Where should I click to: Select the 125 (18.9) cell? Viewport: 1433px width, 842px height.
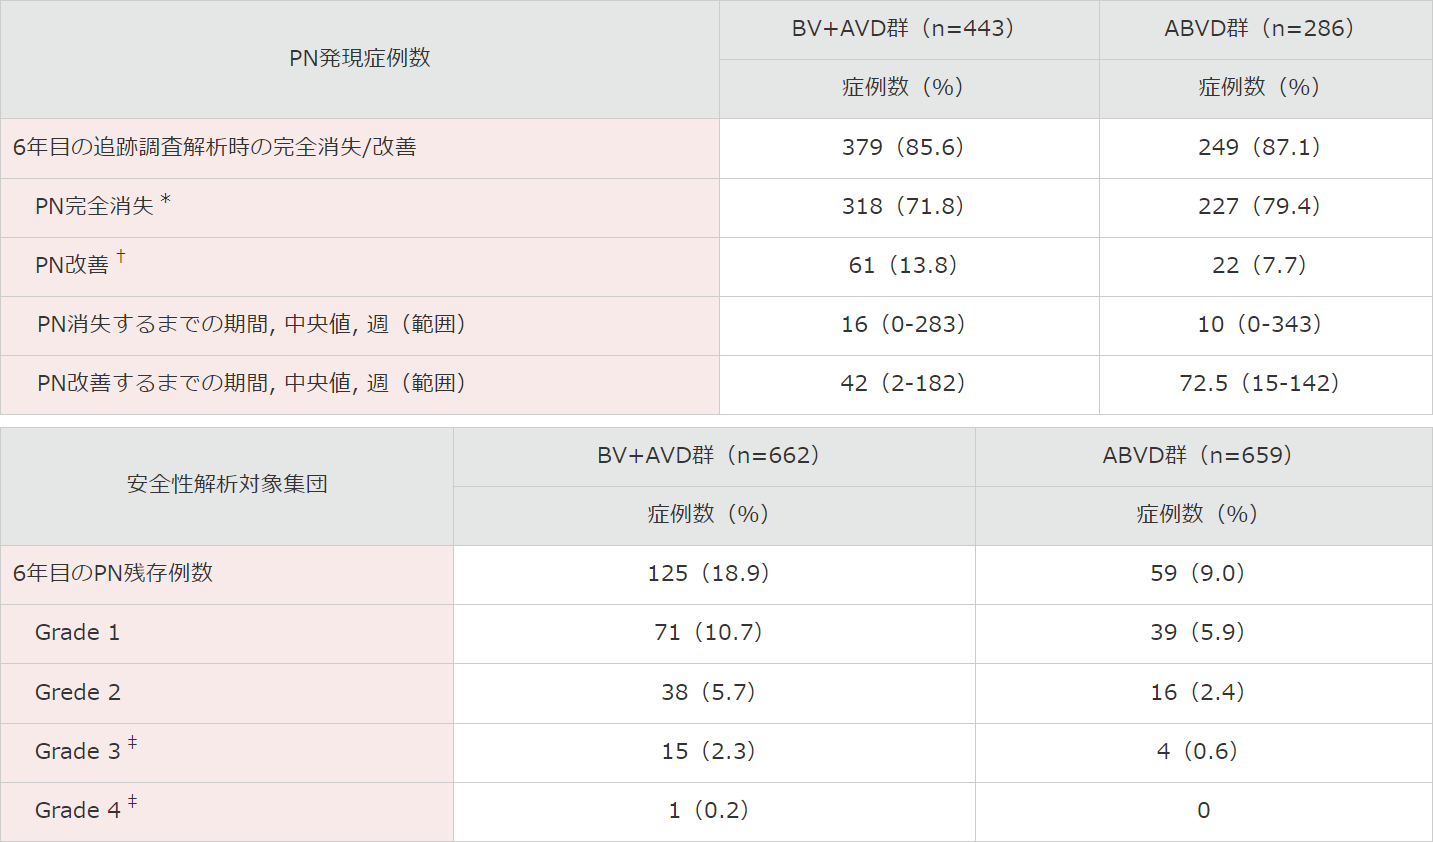pyautogui.click(x=714, y=574)
